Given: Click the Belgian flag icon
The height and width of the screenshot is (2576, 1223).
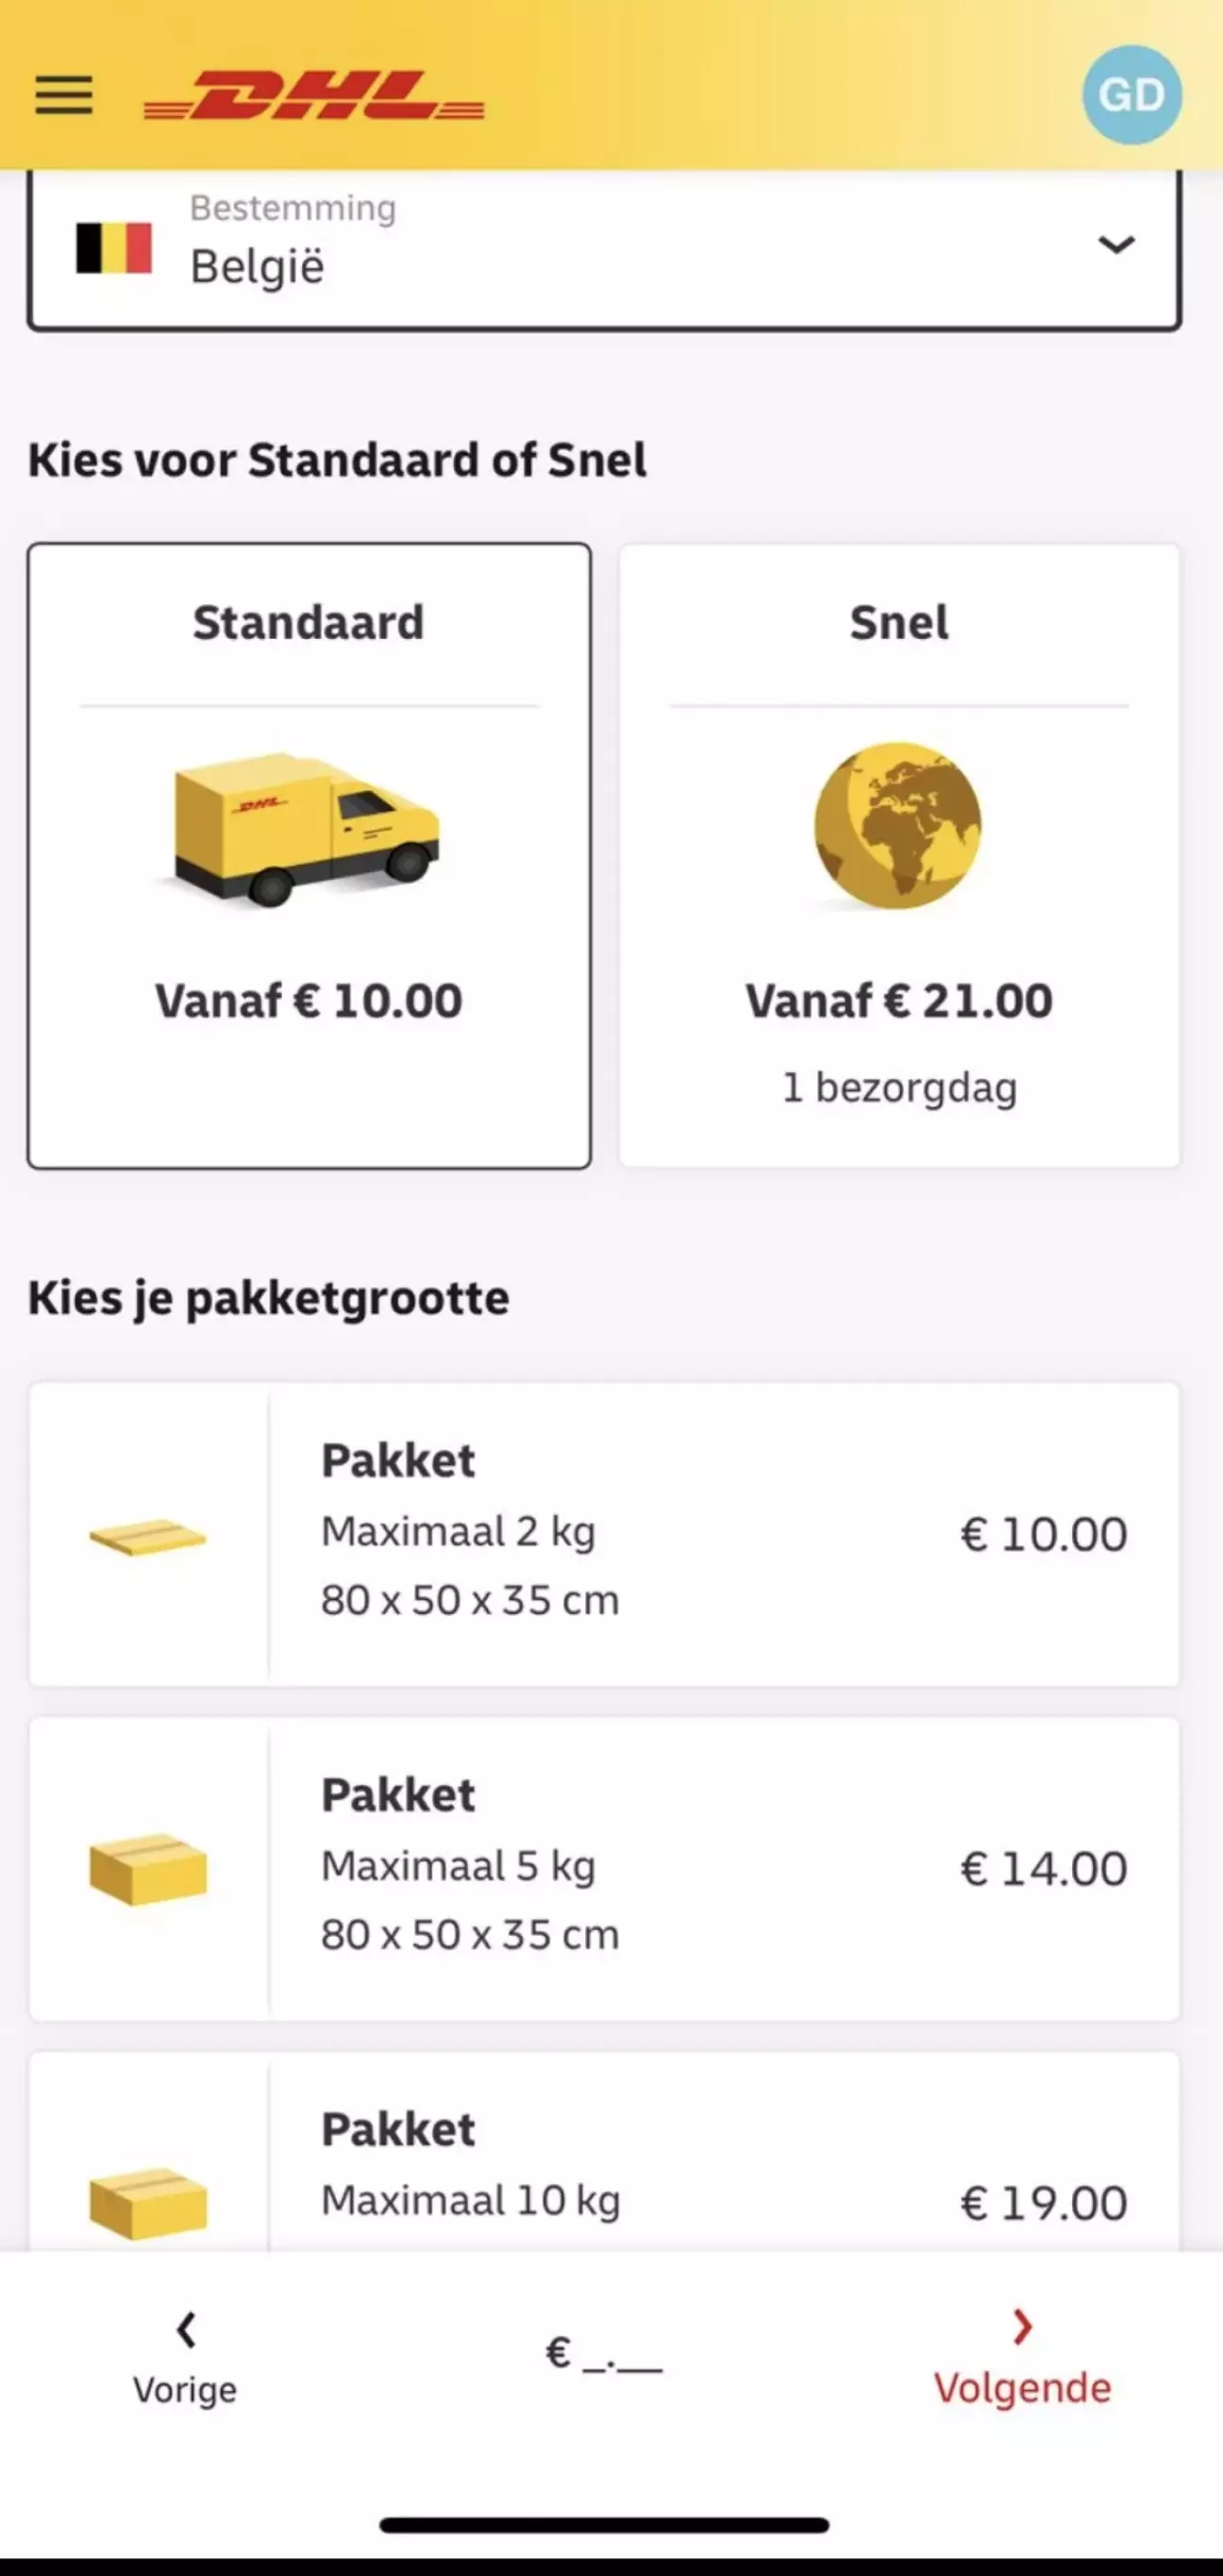Looking at the screenshot, I should tap(114, 247).
